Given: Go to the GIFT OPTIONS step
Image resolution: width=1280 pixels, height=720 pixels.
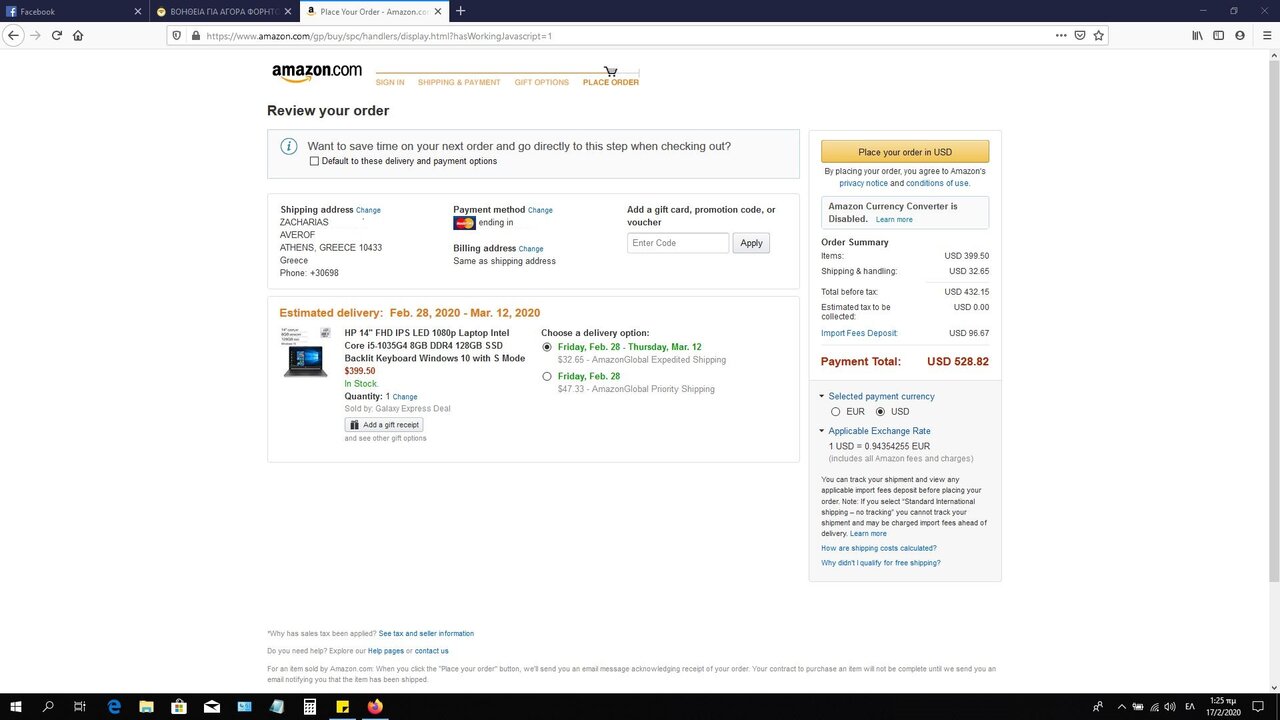Looking at the screenshot, I should coord(542,82).
